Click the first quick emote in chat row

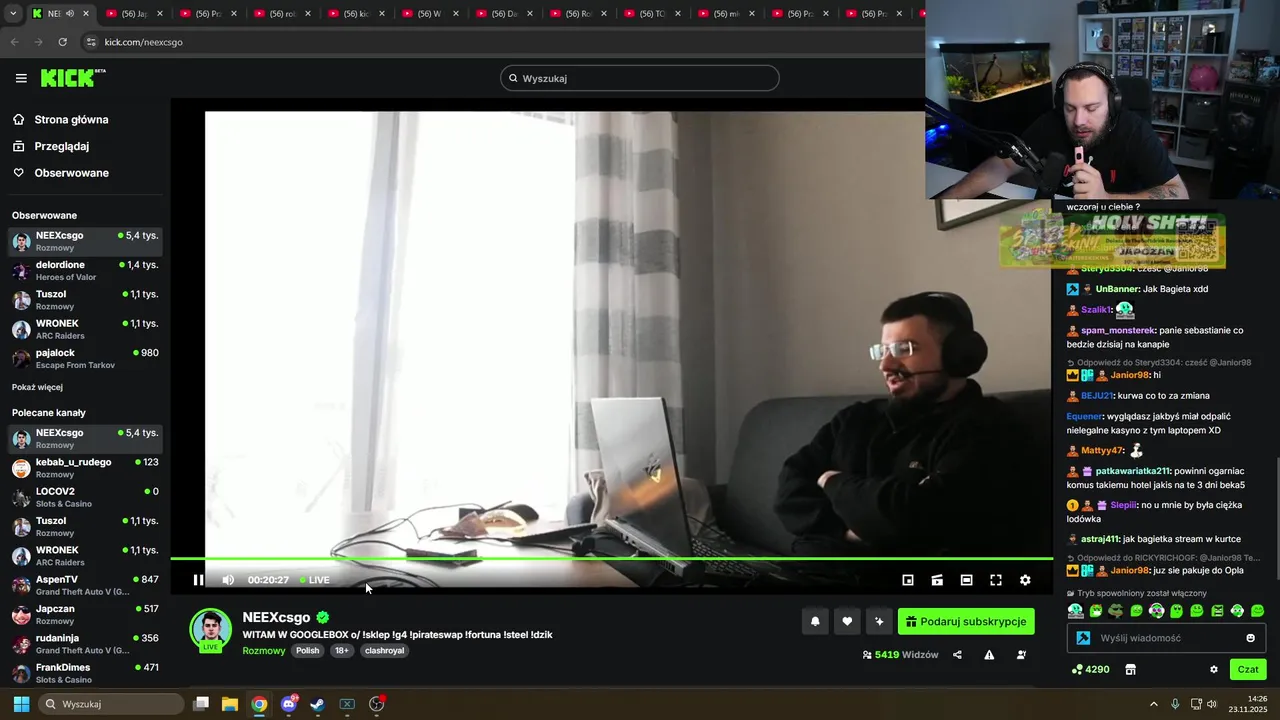pos(1075,611)
